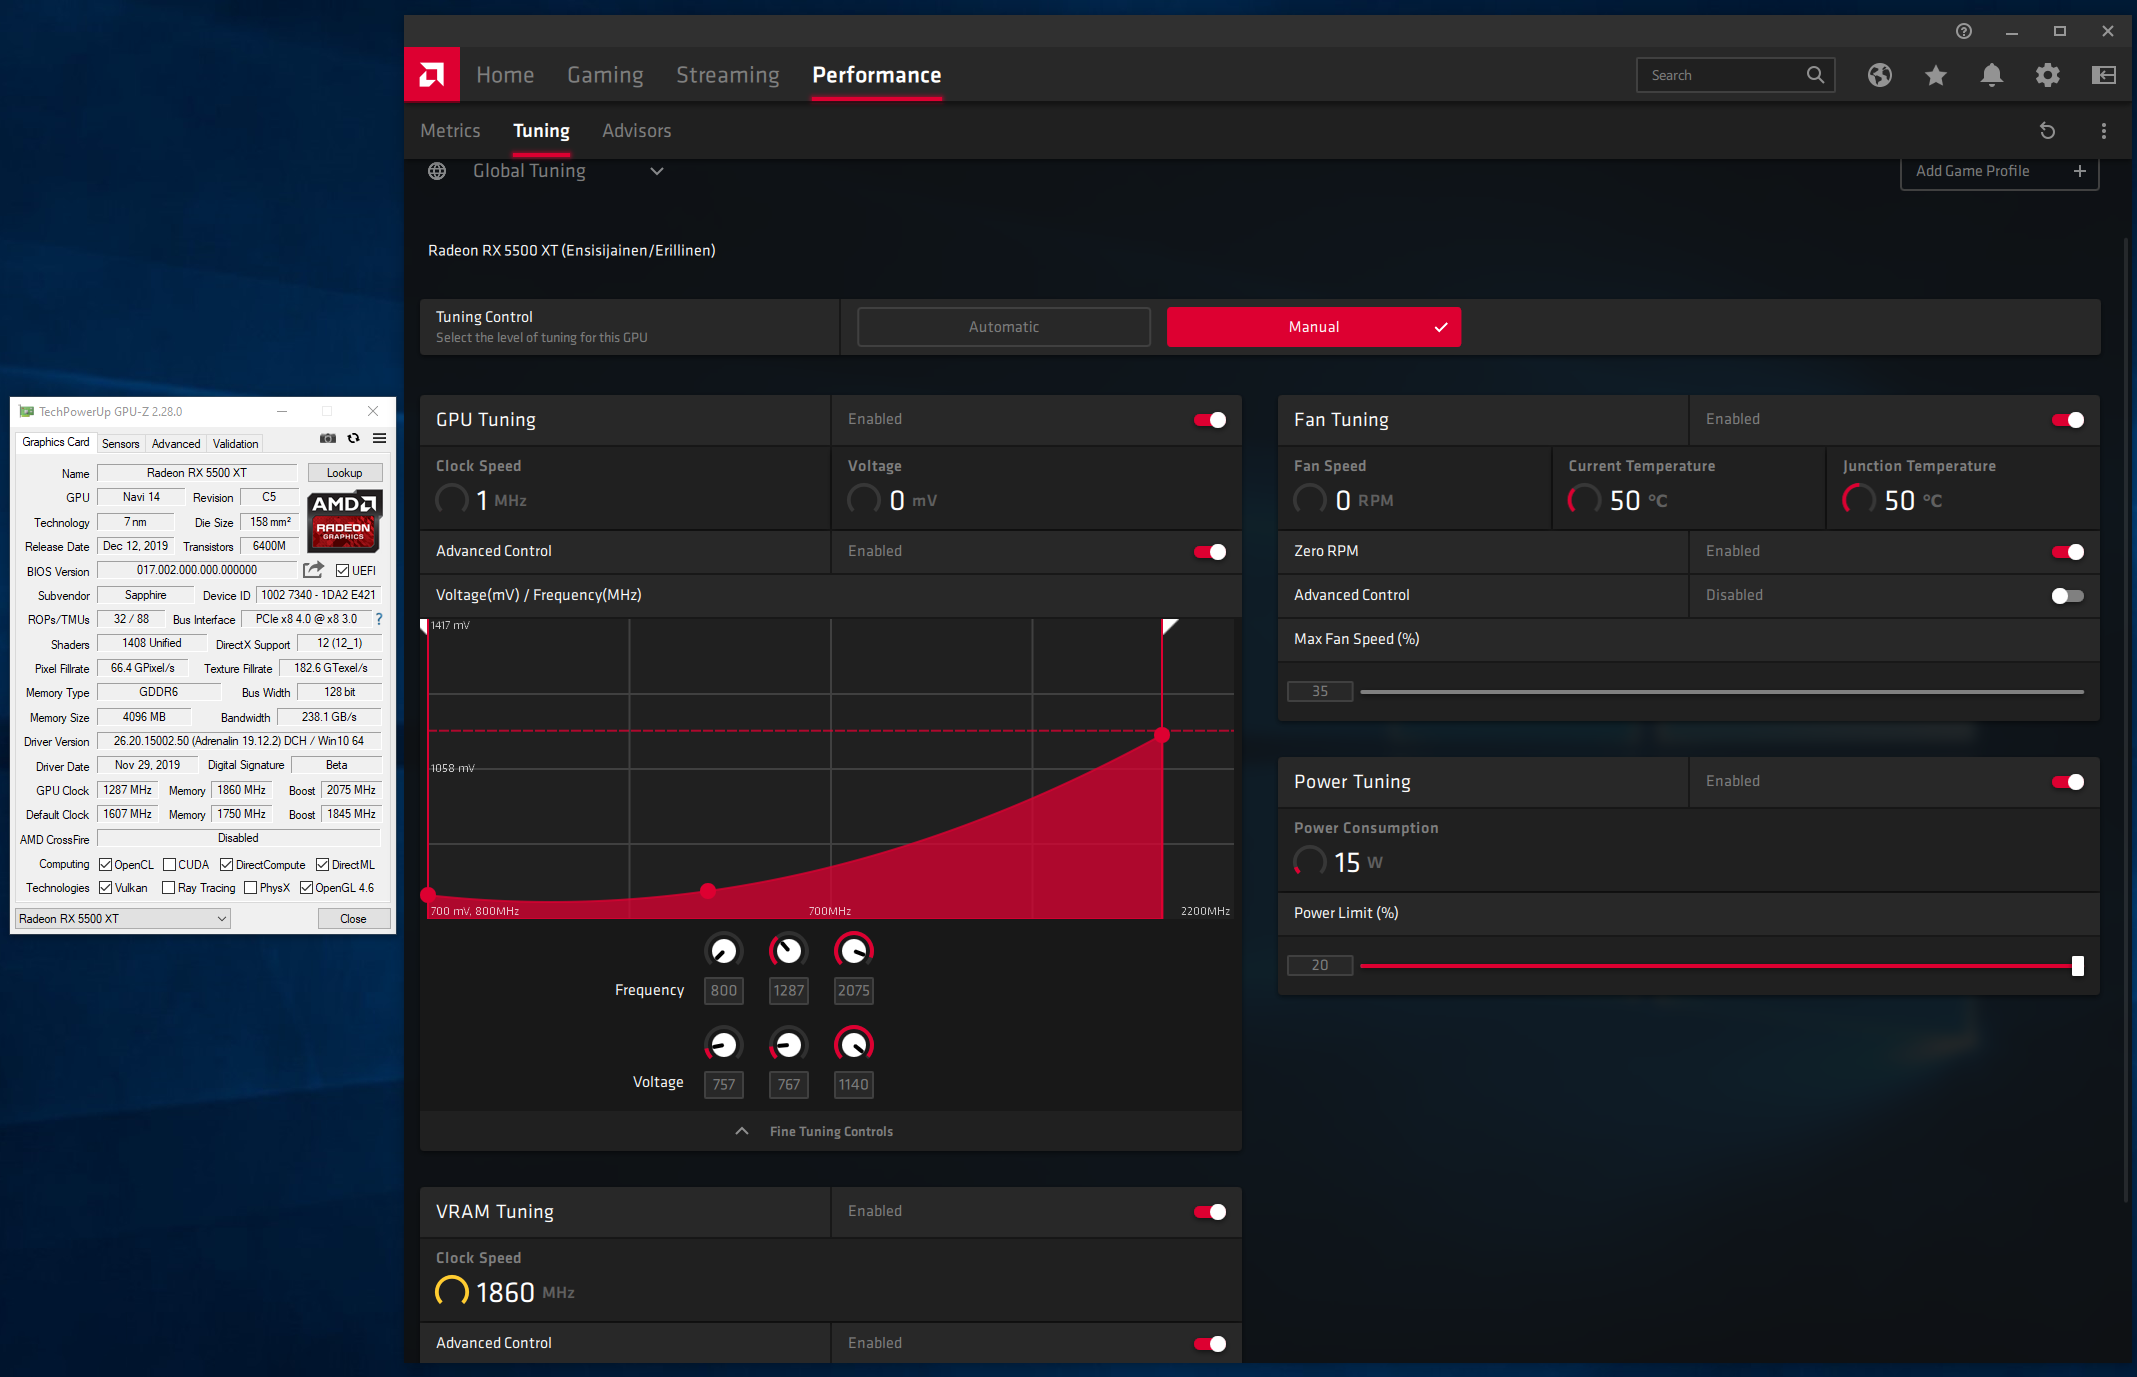Click the Bus Interface question mark in GPU-Z
The height and width of the screenshot is (1377, 2137).
click(x=379, y=619)
